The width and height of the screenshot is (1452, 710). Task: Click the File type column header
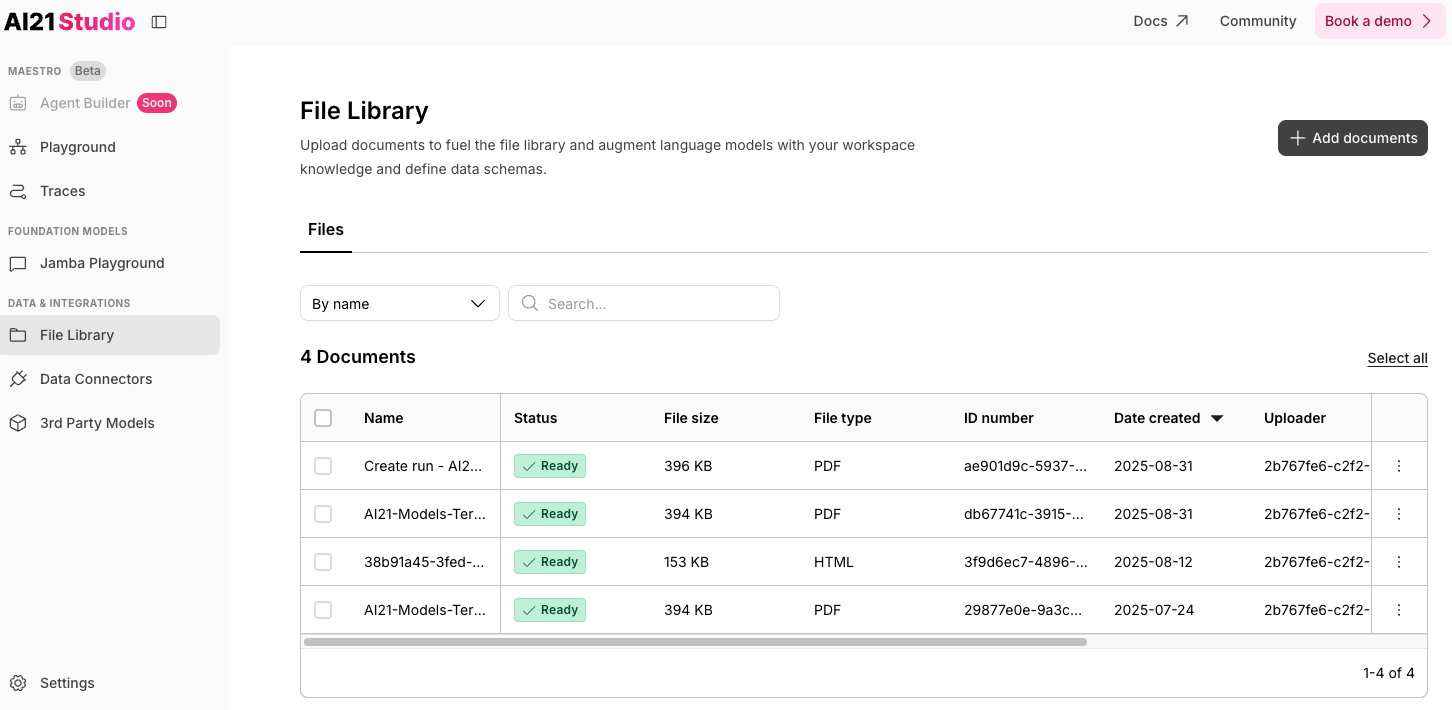(843, 418)
